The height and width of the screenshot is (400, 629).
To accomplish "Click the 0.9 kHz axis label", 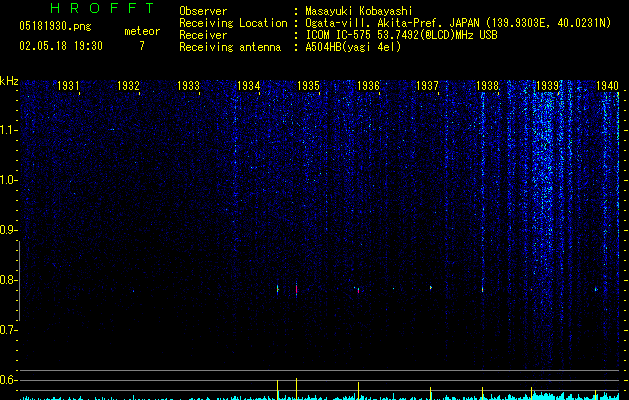I will pyautogui.click(x=9, y=230).
